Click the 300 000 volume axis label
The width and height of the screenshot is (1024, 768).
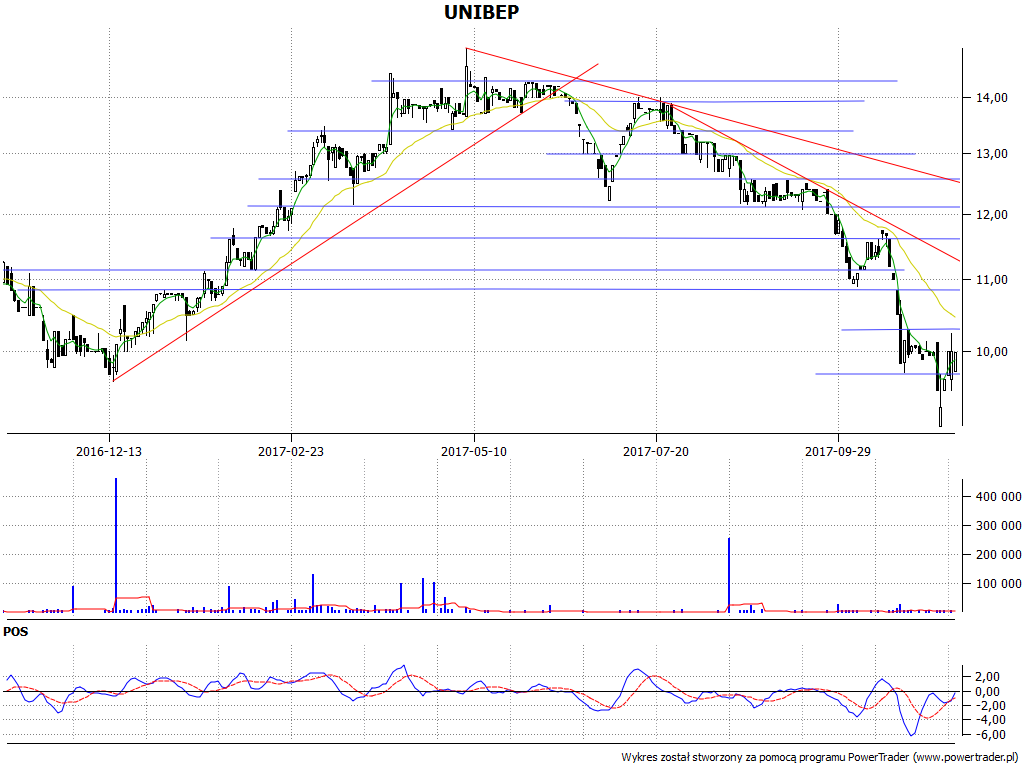pyautogui.click(x=999, y=526)
